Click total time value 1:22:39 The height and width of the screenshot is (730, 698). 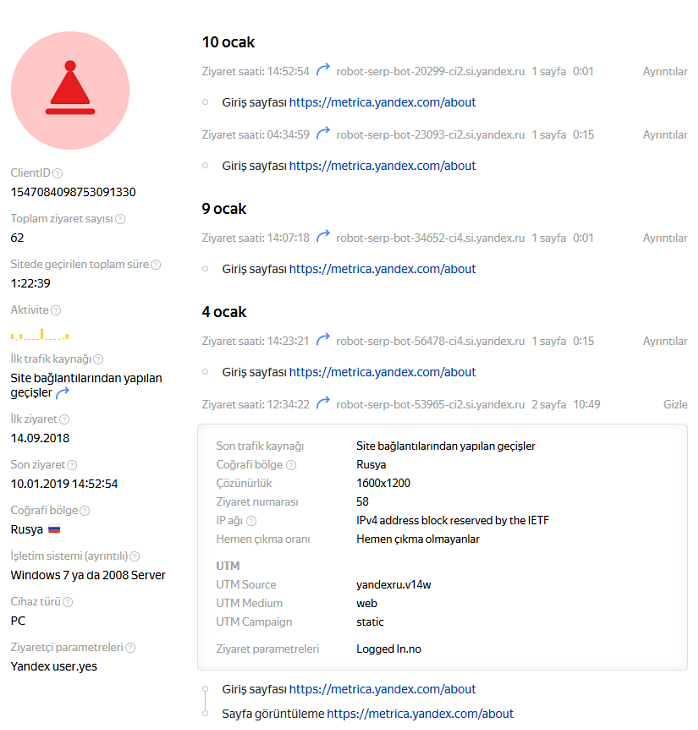coord(30,284)
